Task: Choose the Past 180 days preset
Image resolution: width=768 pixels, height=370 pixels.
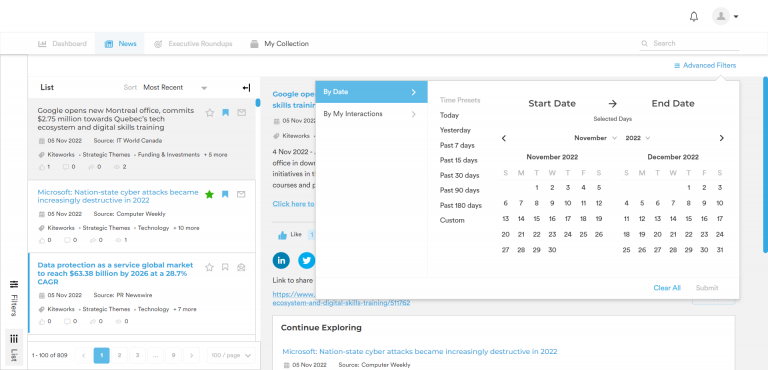Action: coord(461,205)
